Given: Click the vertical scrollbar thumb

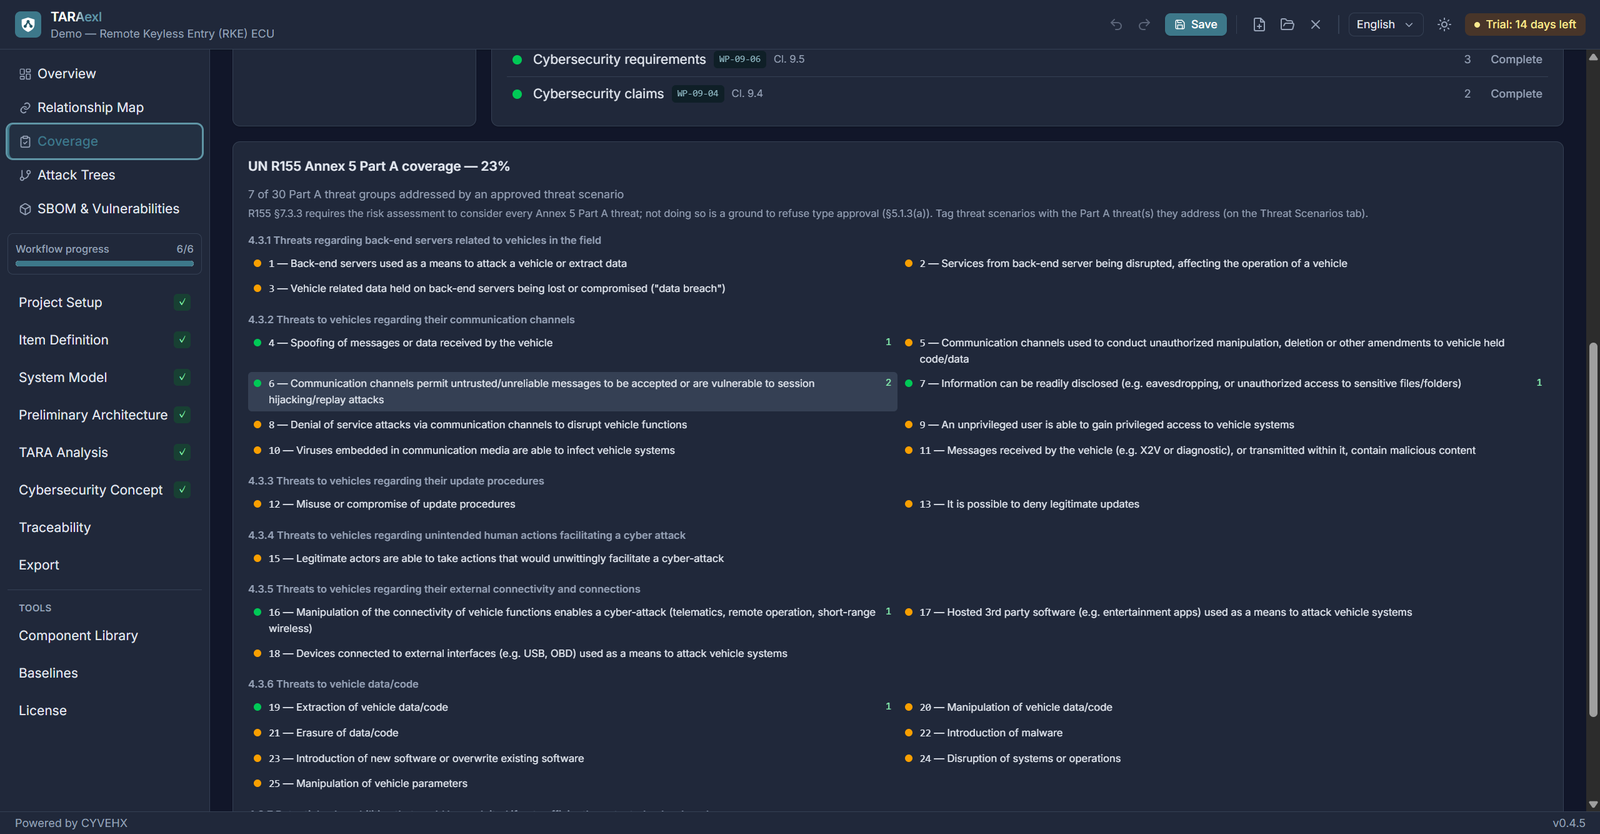Looking at the screenshot, I should click(1593, 529).
